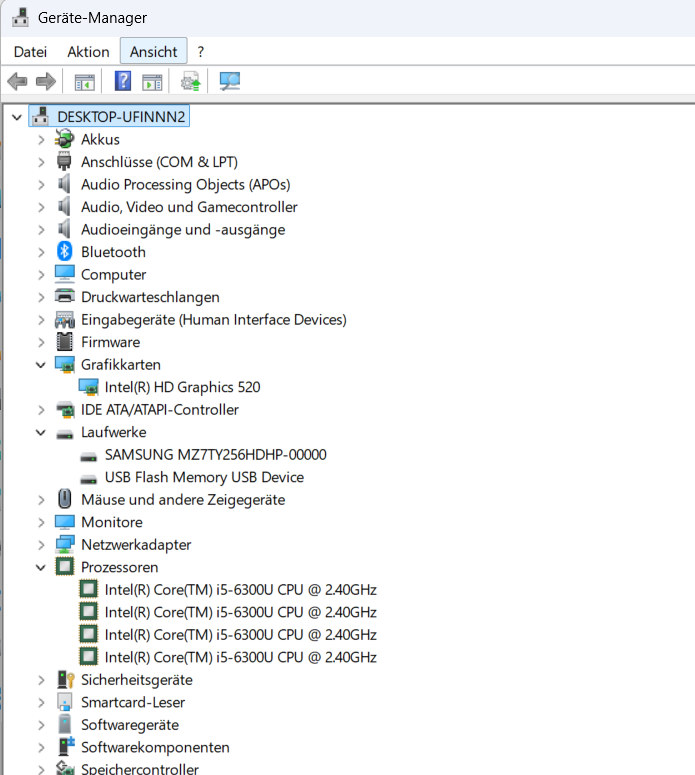
Task: Expand the Audioeingänge und -ausgänge category
Action: [41, 230]
